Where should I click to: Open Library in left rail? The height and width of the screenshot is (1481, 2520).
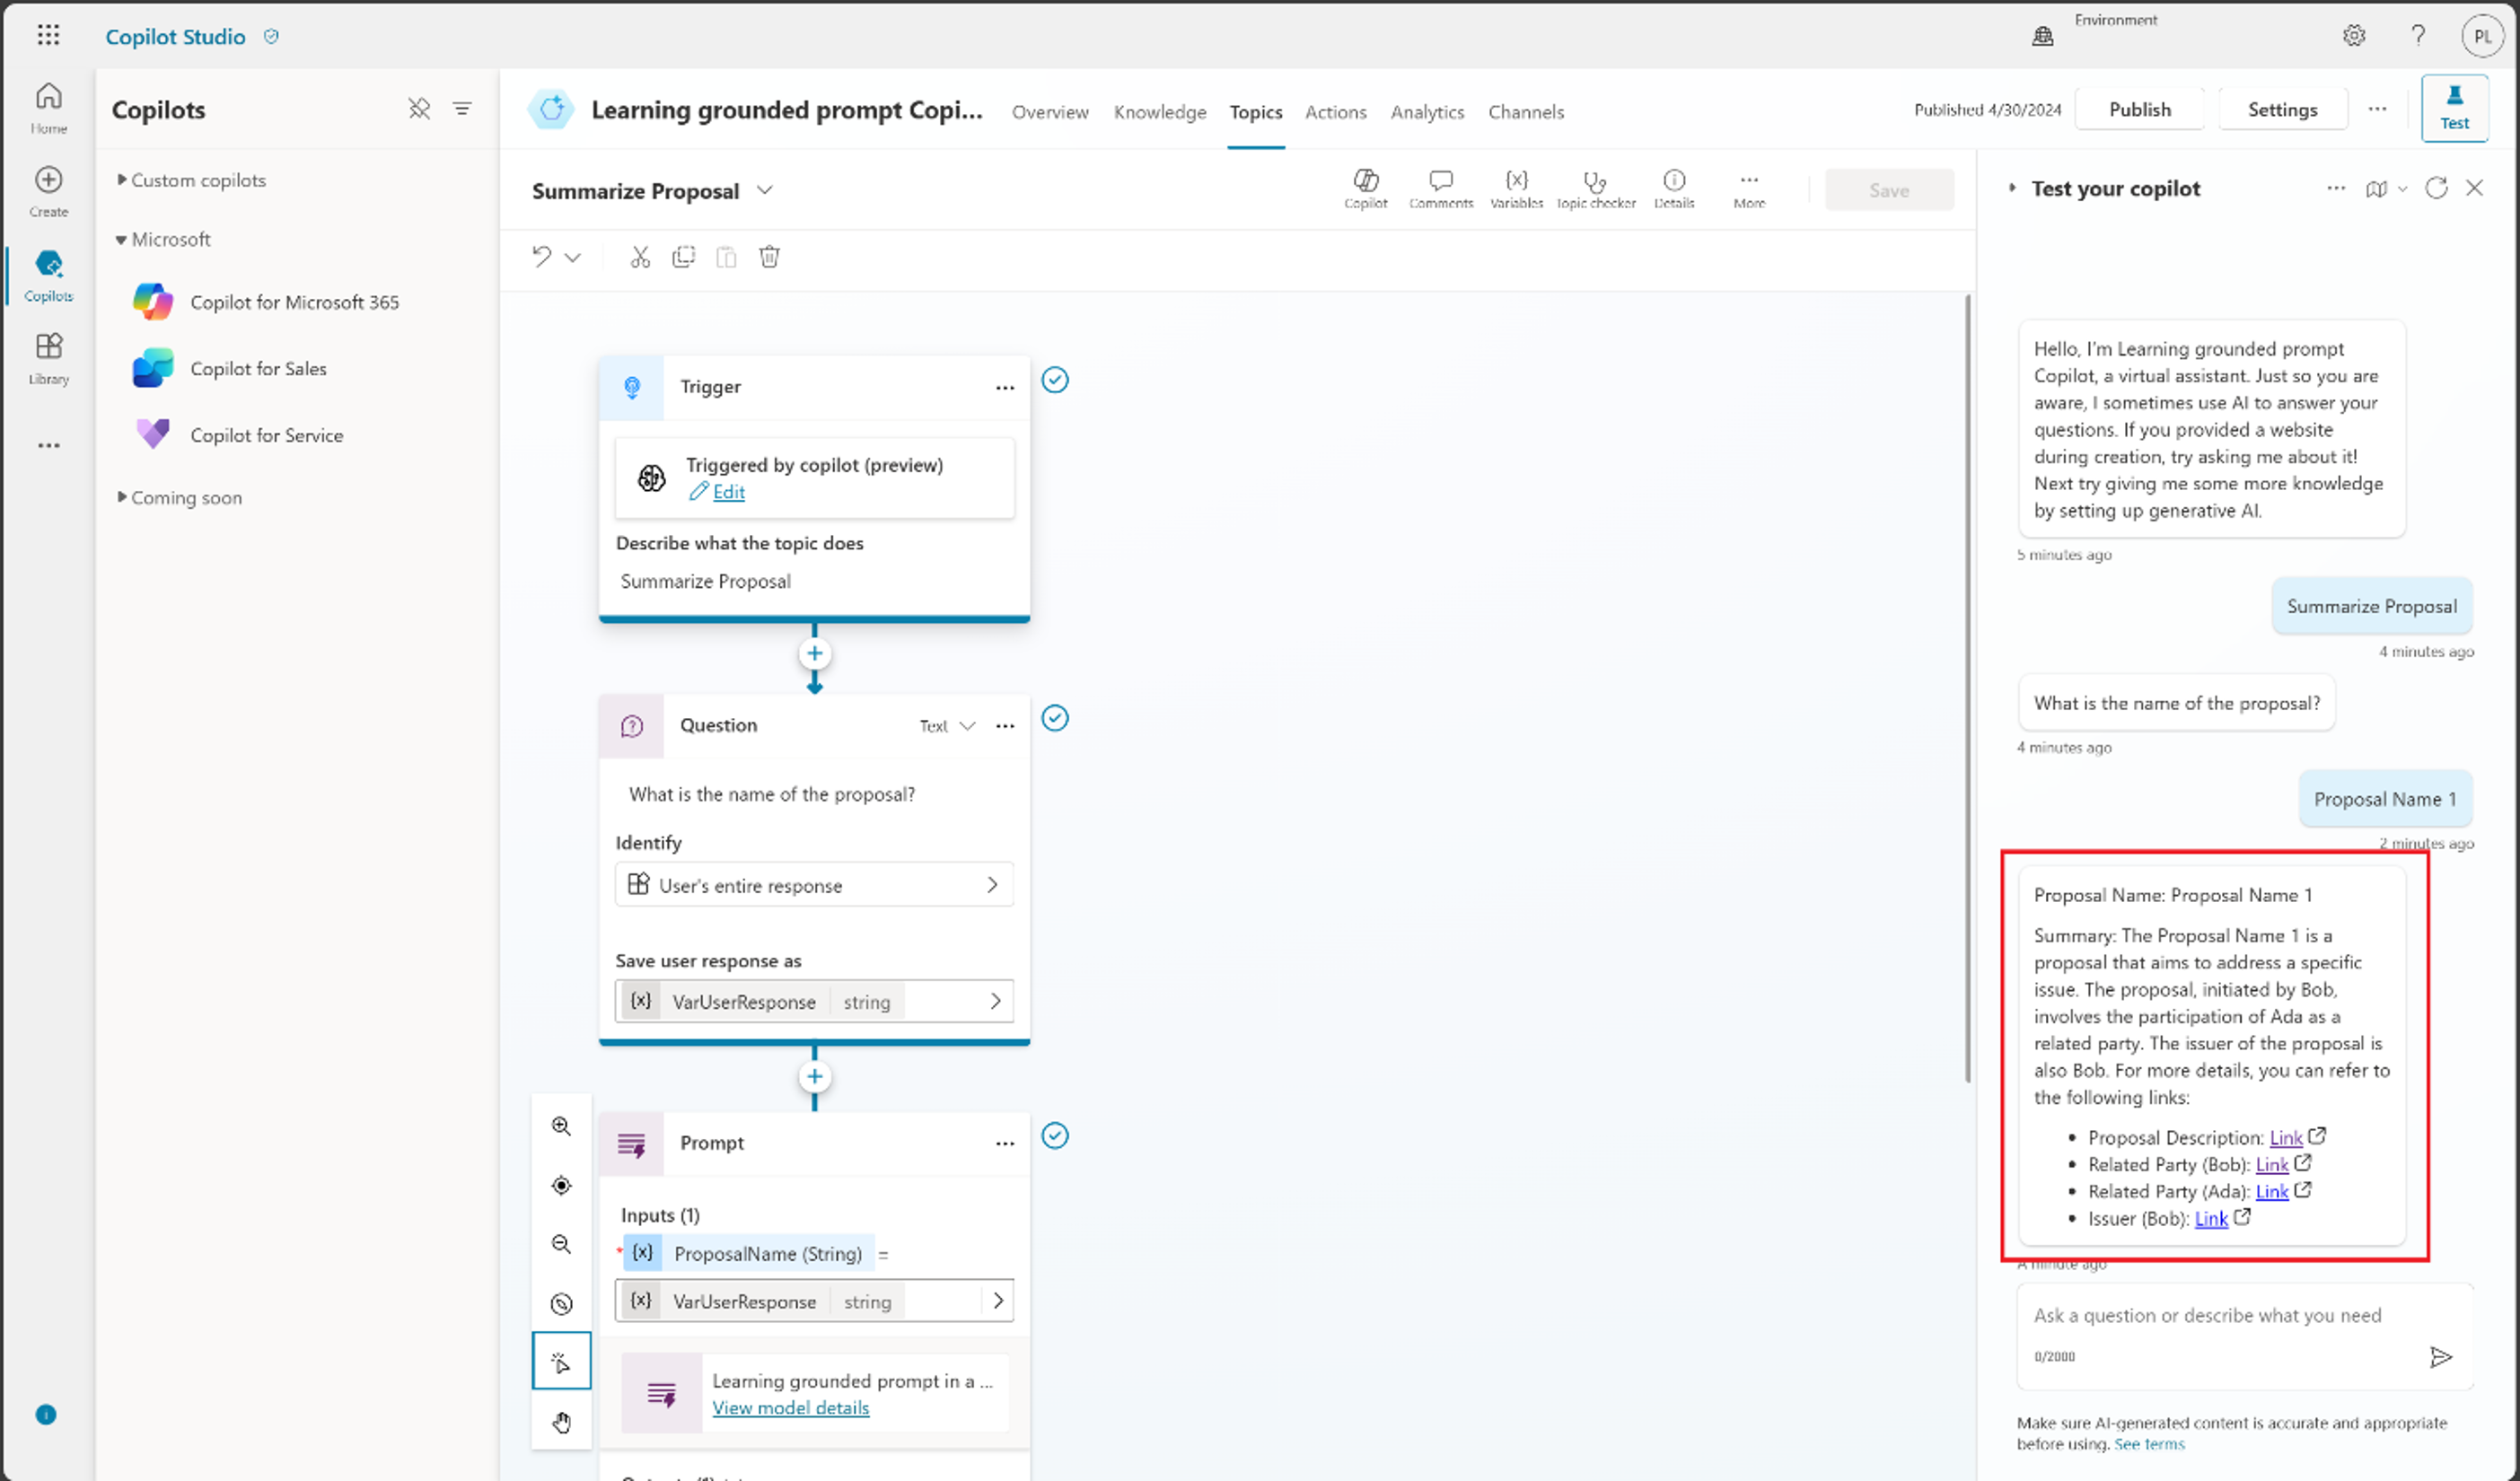(48, 359)
